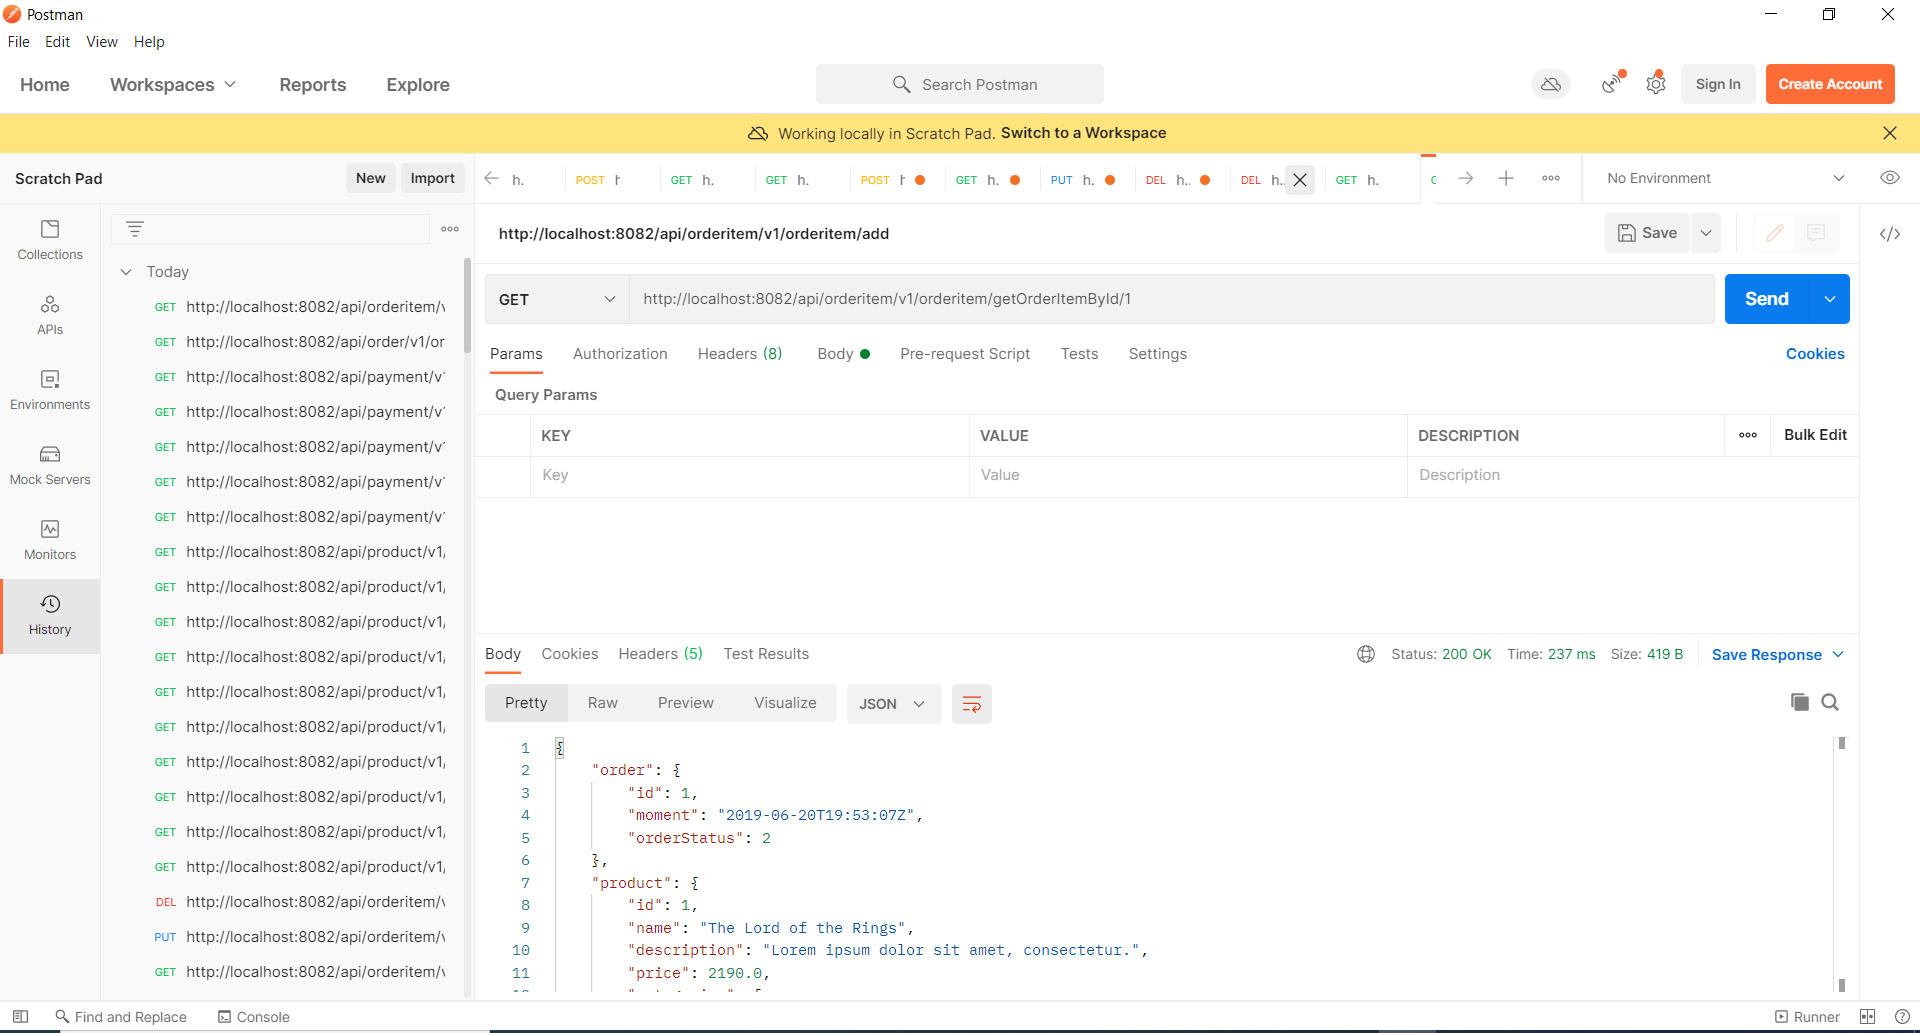Screen dimensions: 1920x1033
Task: Expand the Save Response dropdown
Action: (1838, 655)
